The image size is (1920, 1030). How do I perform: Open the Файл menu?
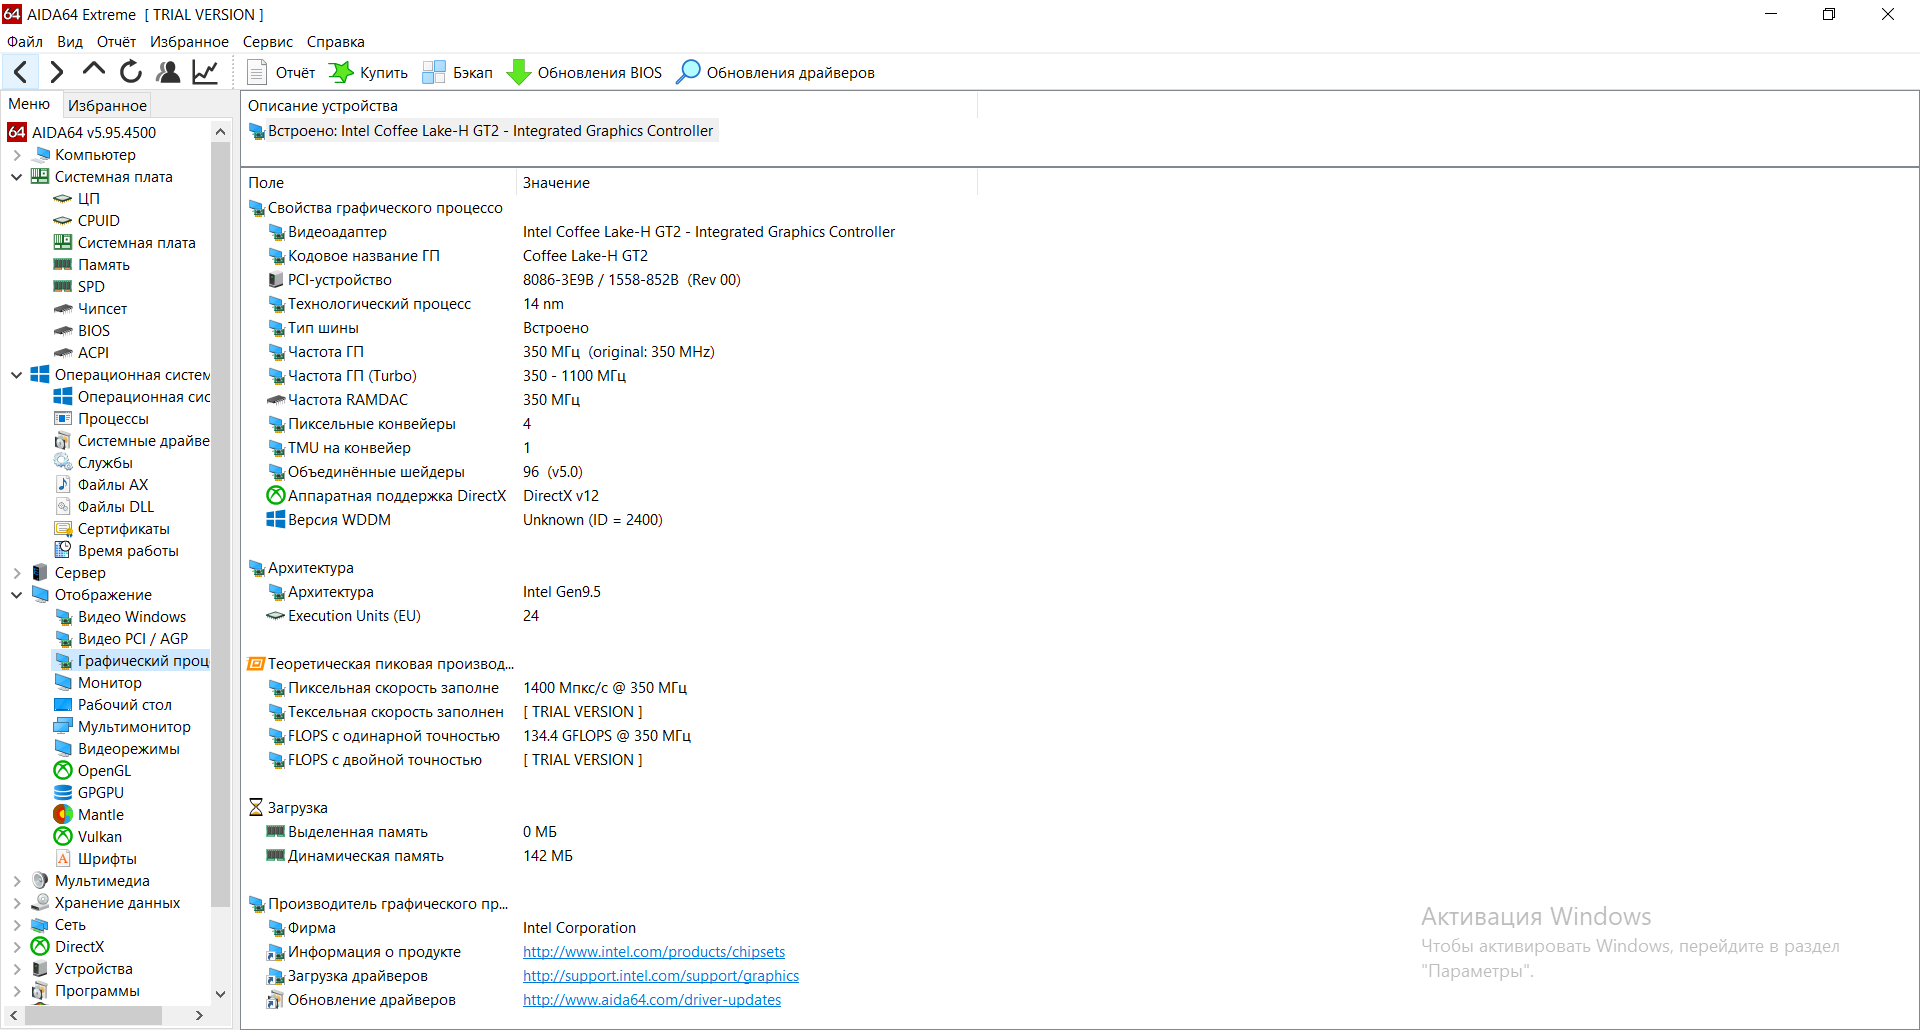(25, 42)
